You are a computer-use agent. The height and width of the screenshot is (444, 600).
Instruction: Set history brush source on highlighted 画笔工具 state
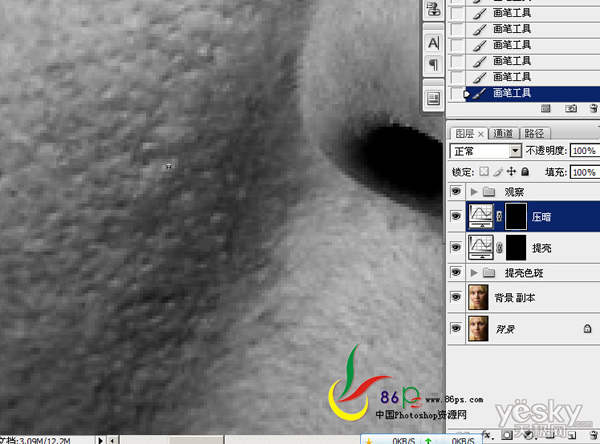point(457,93)
